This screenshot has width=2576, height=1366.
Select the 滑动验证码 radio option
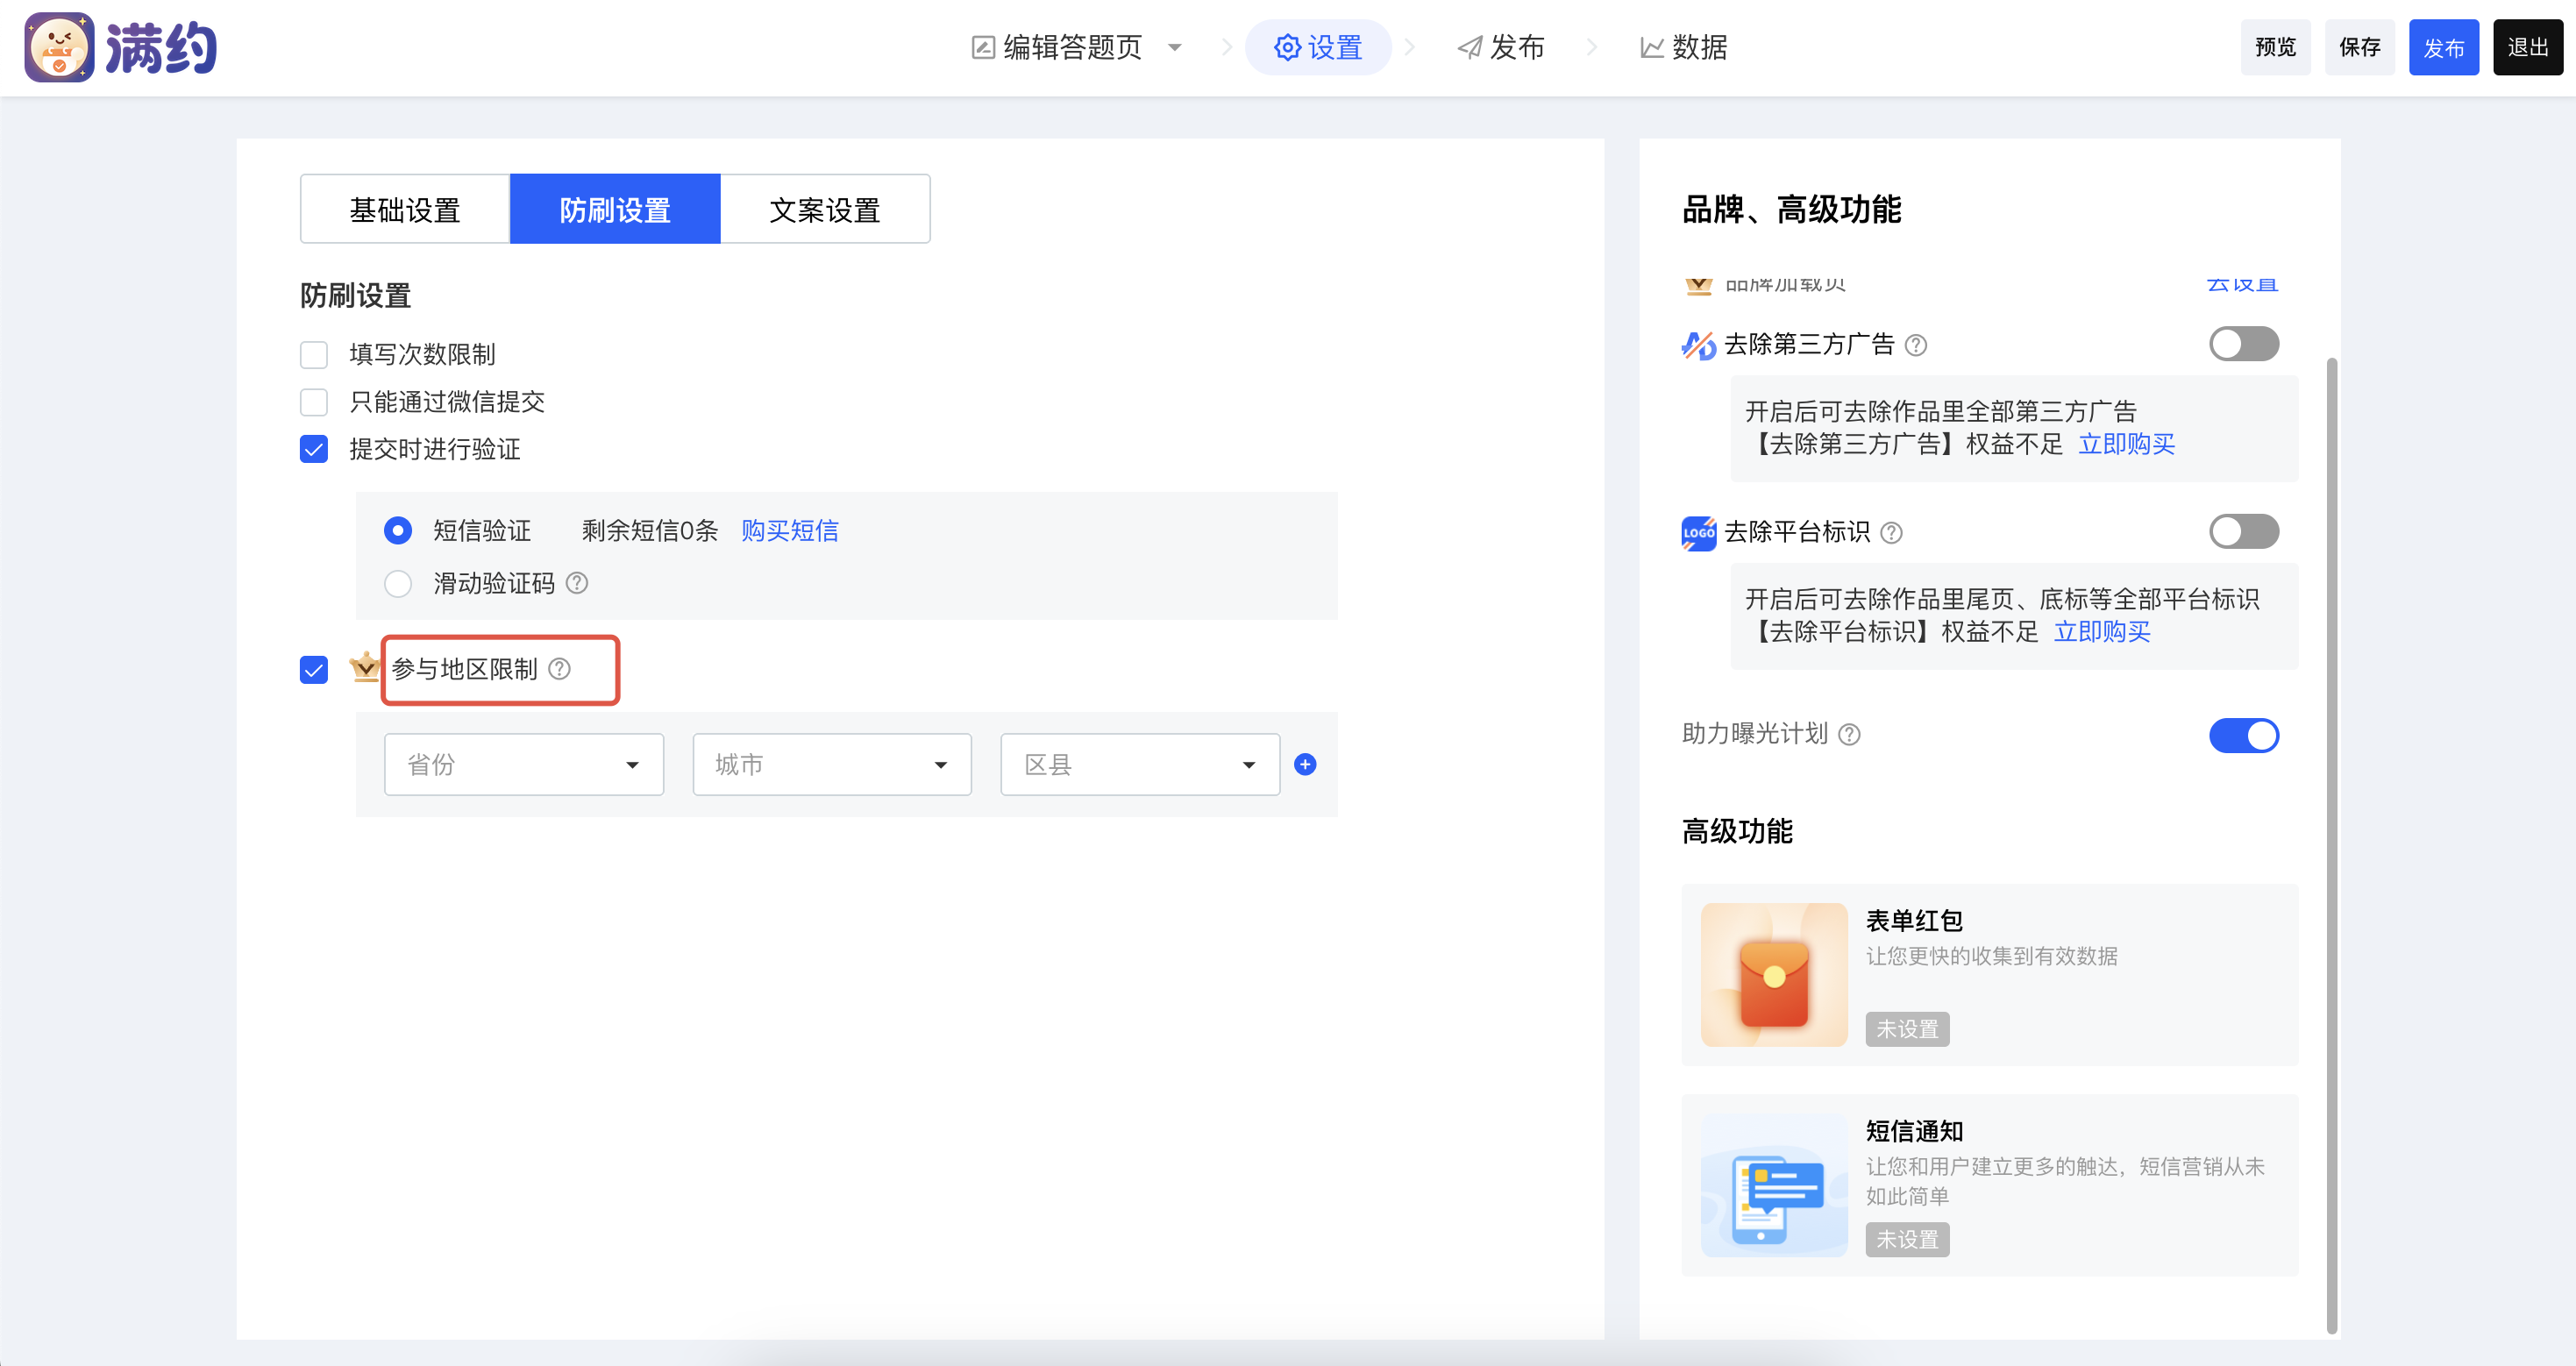coord(398,584)
